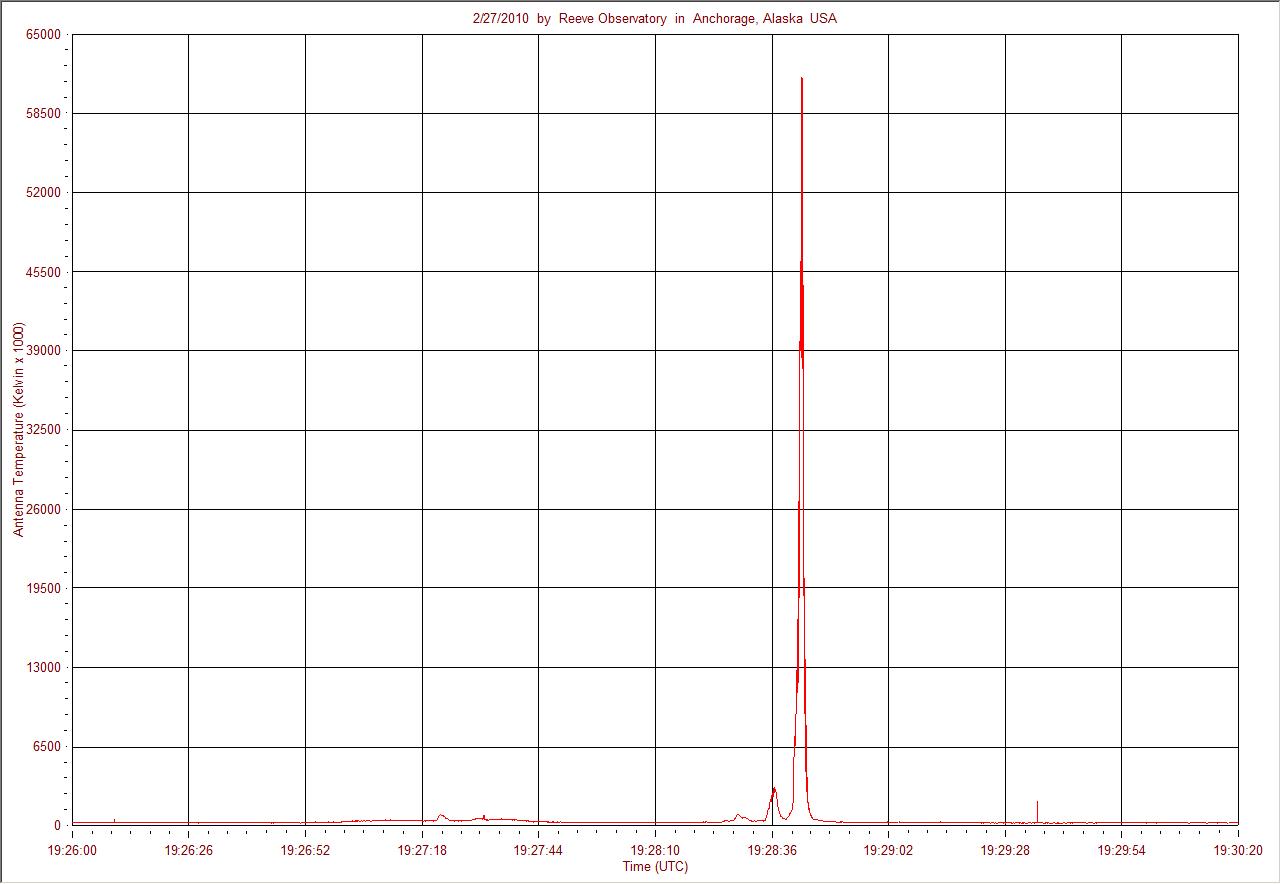
Task: Click the 45500 y-axis value
Action: click(45, 271)
